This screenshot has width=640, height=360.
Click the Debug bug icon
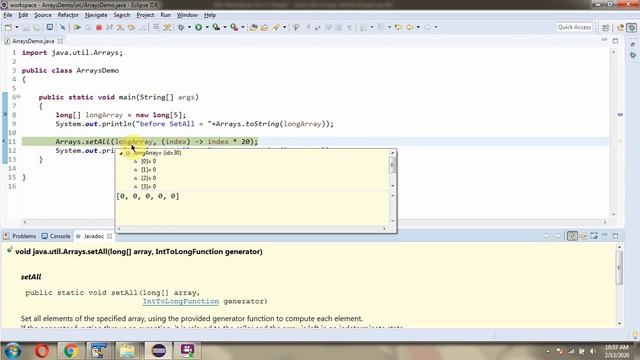pyautogui.click(x=181, y=27)
